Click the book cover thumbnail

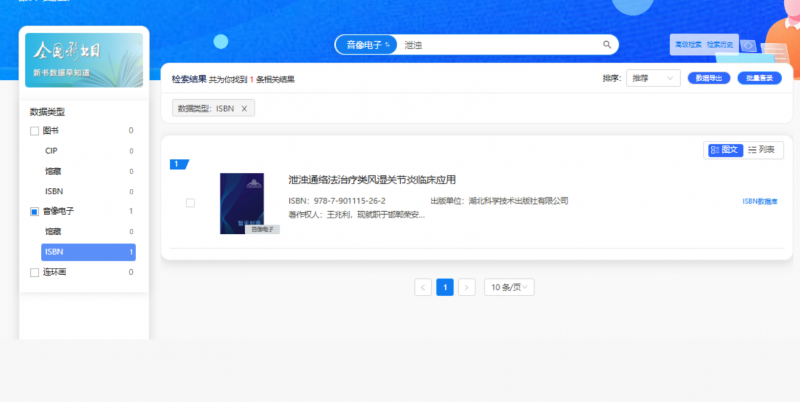point(242,202)
